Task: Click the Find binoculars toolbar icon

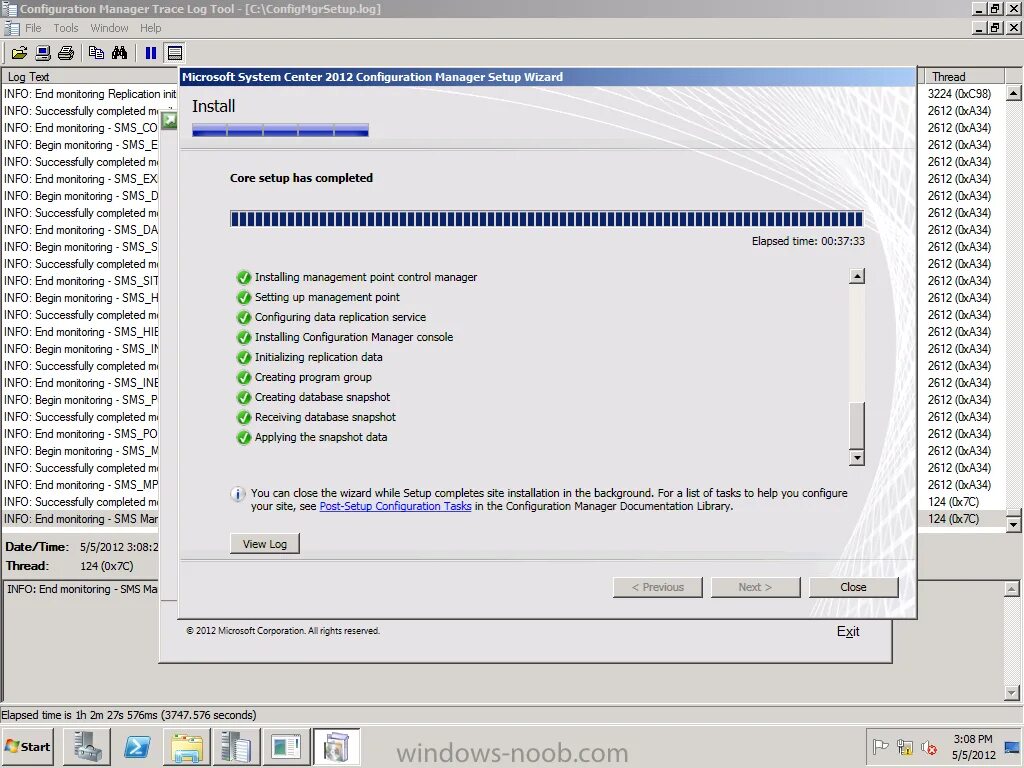Action: pos(120,53)
